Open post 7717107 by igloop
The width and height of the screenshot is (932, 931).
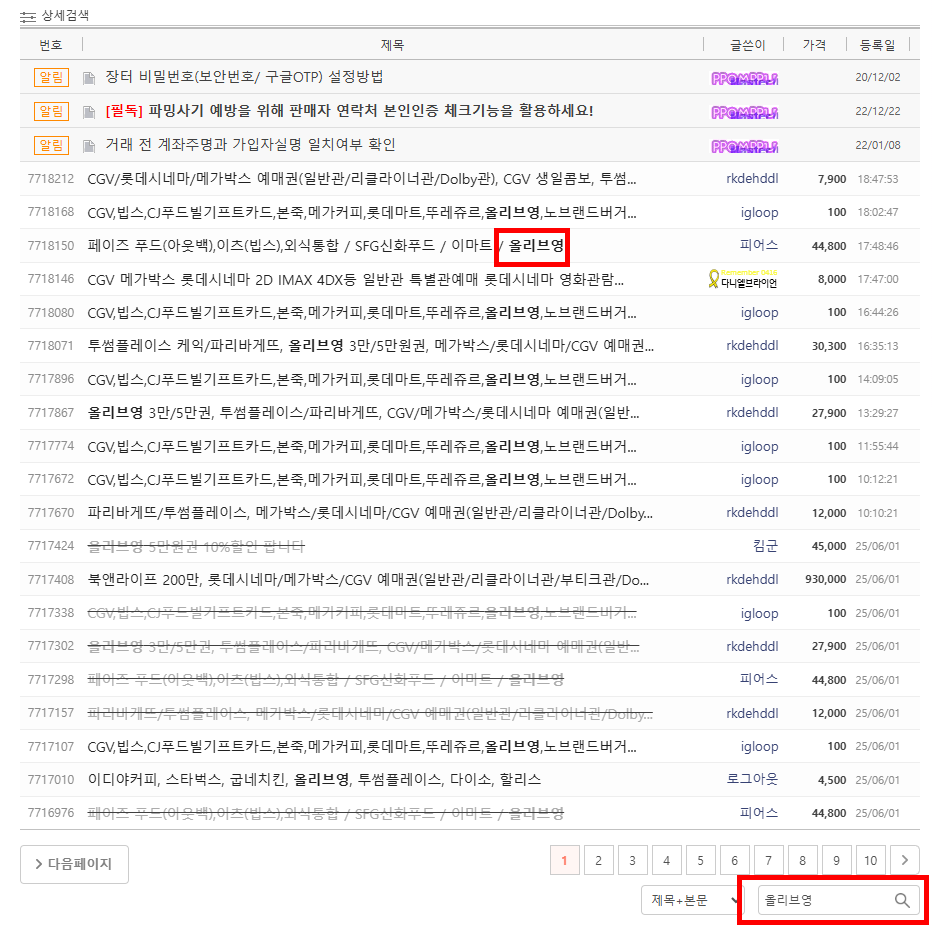[361, 746]
